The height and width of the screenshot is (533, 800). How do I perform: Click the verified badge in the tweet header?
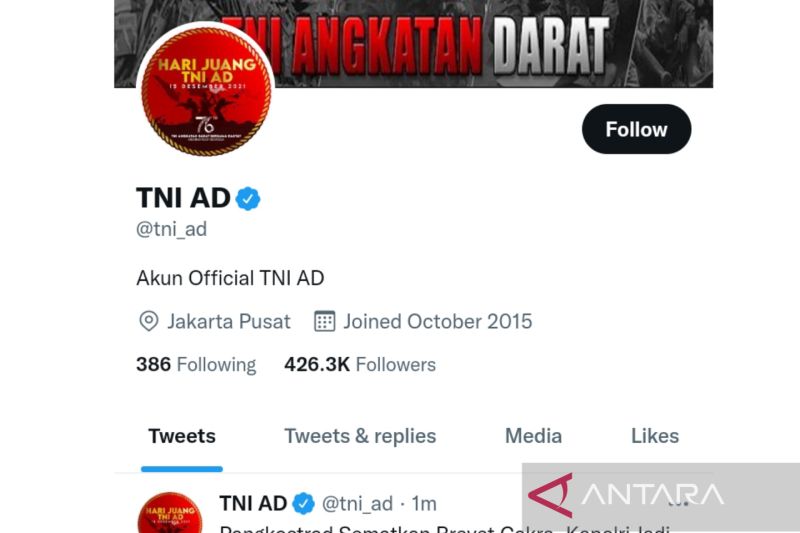coord(304,503)
